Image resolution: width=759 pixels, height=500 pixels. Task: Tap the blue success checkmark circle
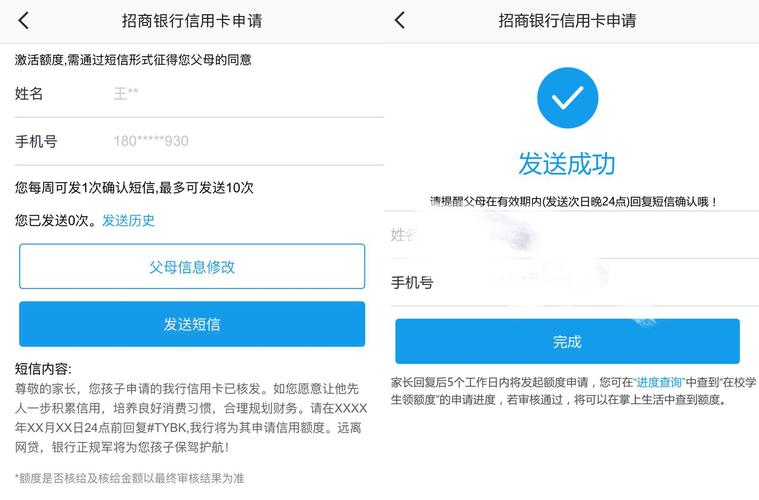(567, 97)
